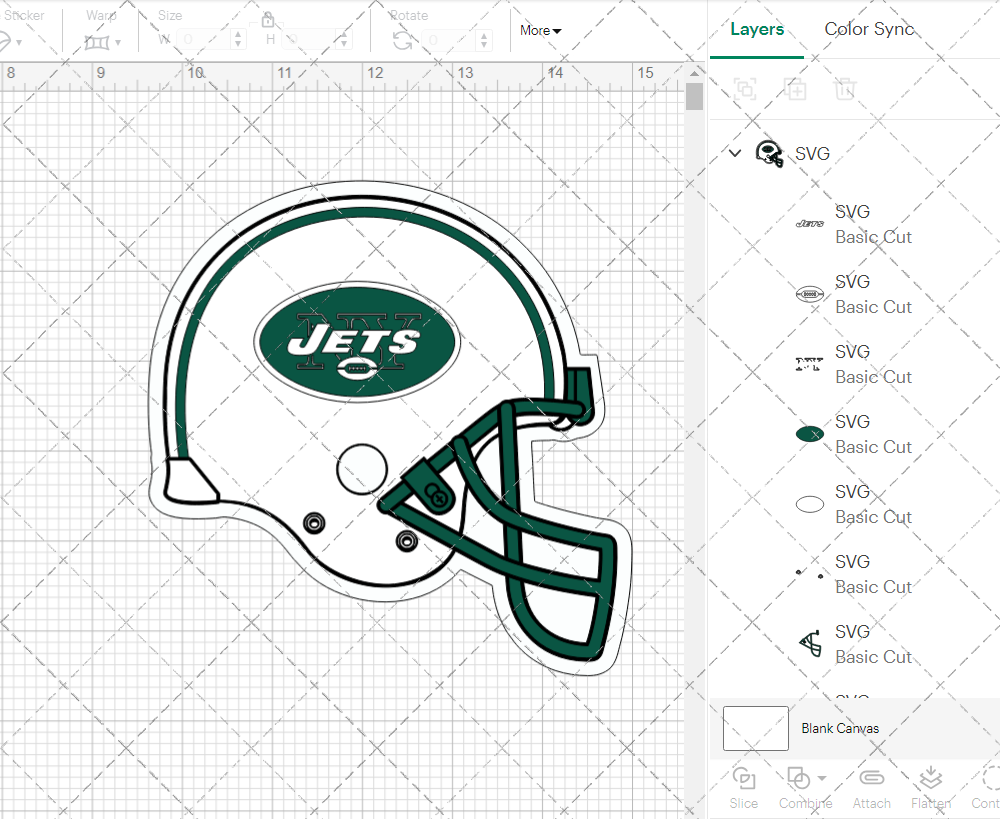Click the Slice tool

tap(743, 786)
